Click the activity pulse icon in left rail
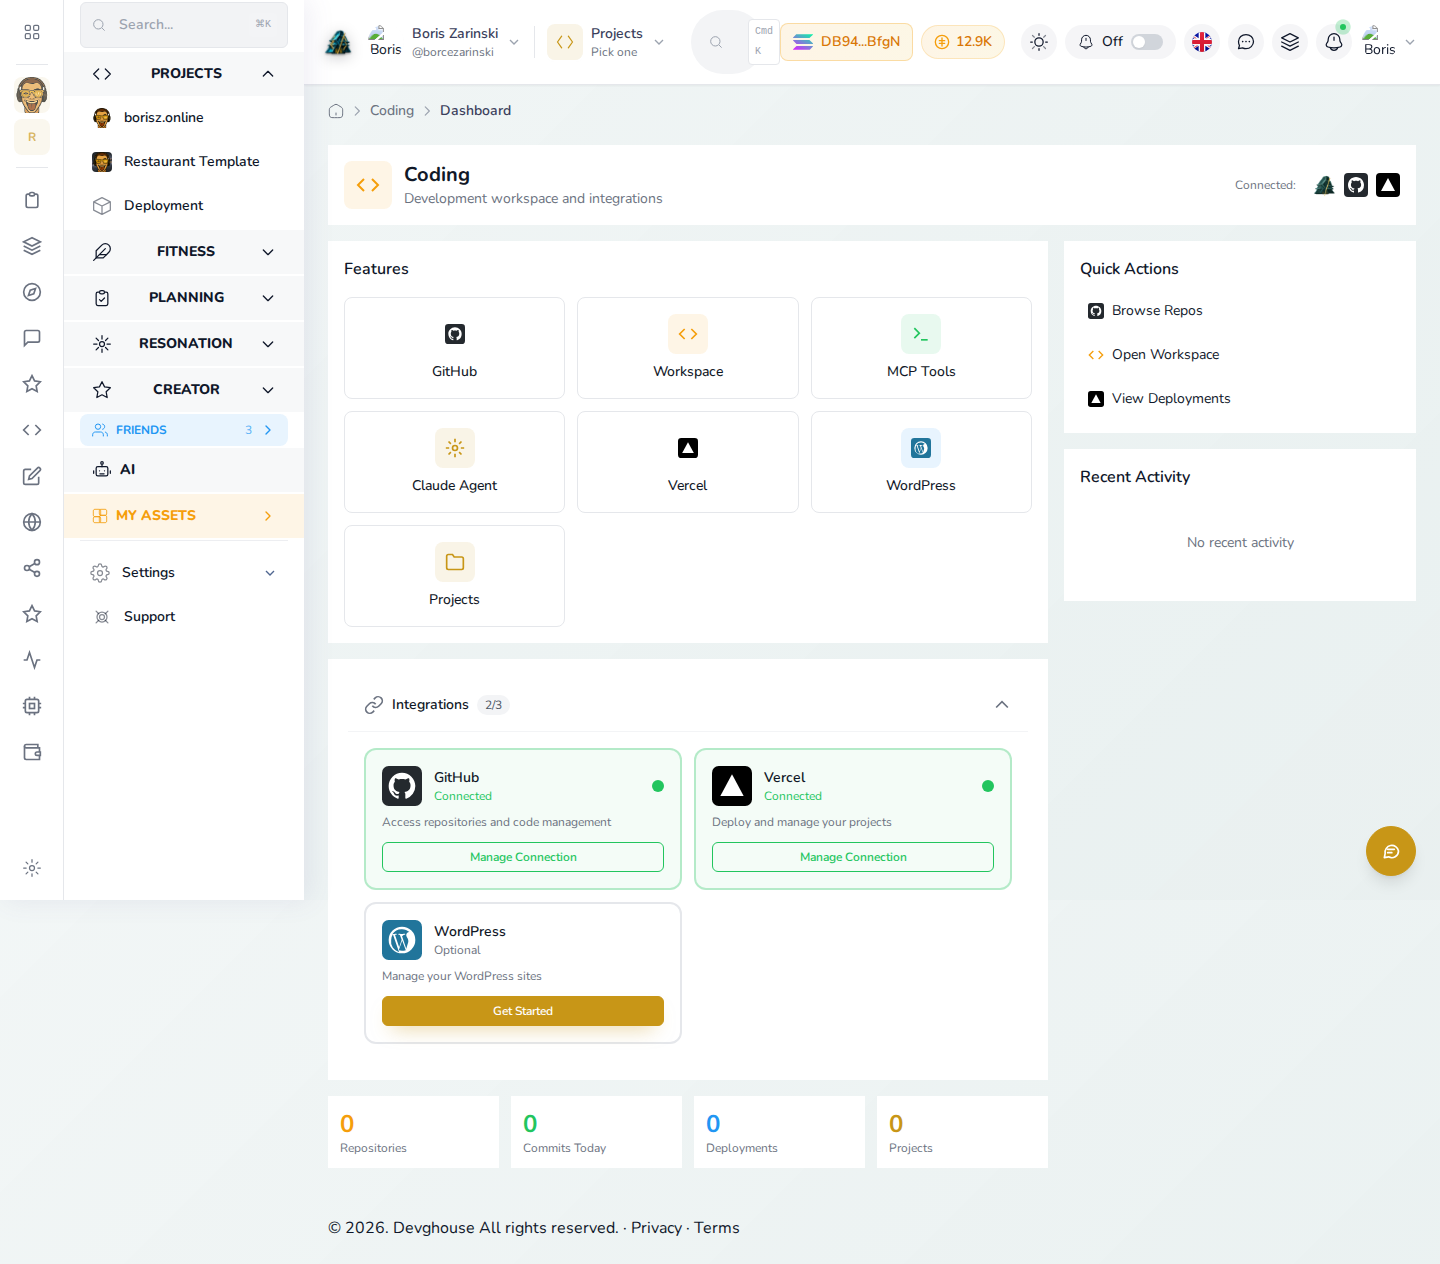The image size is (1440, 1264). pyautogui.click(x=32, y=660)
